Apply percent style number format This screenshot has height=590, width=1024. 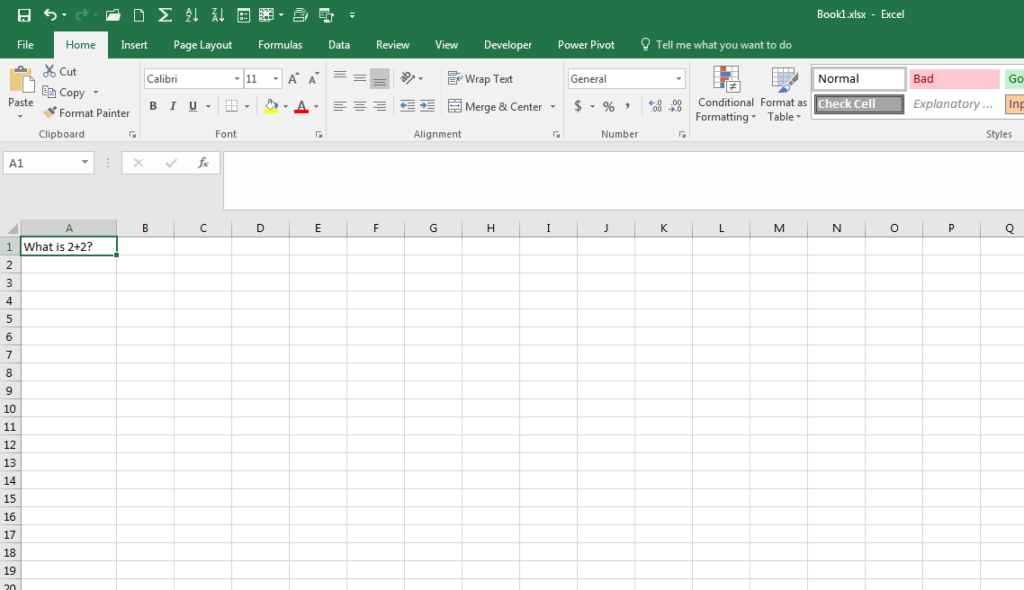[x=609, y=106]
